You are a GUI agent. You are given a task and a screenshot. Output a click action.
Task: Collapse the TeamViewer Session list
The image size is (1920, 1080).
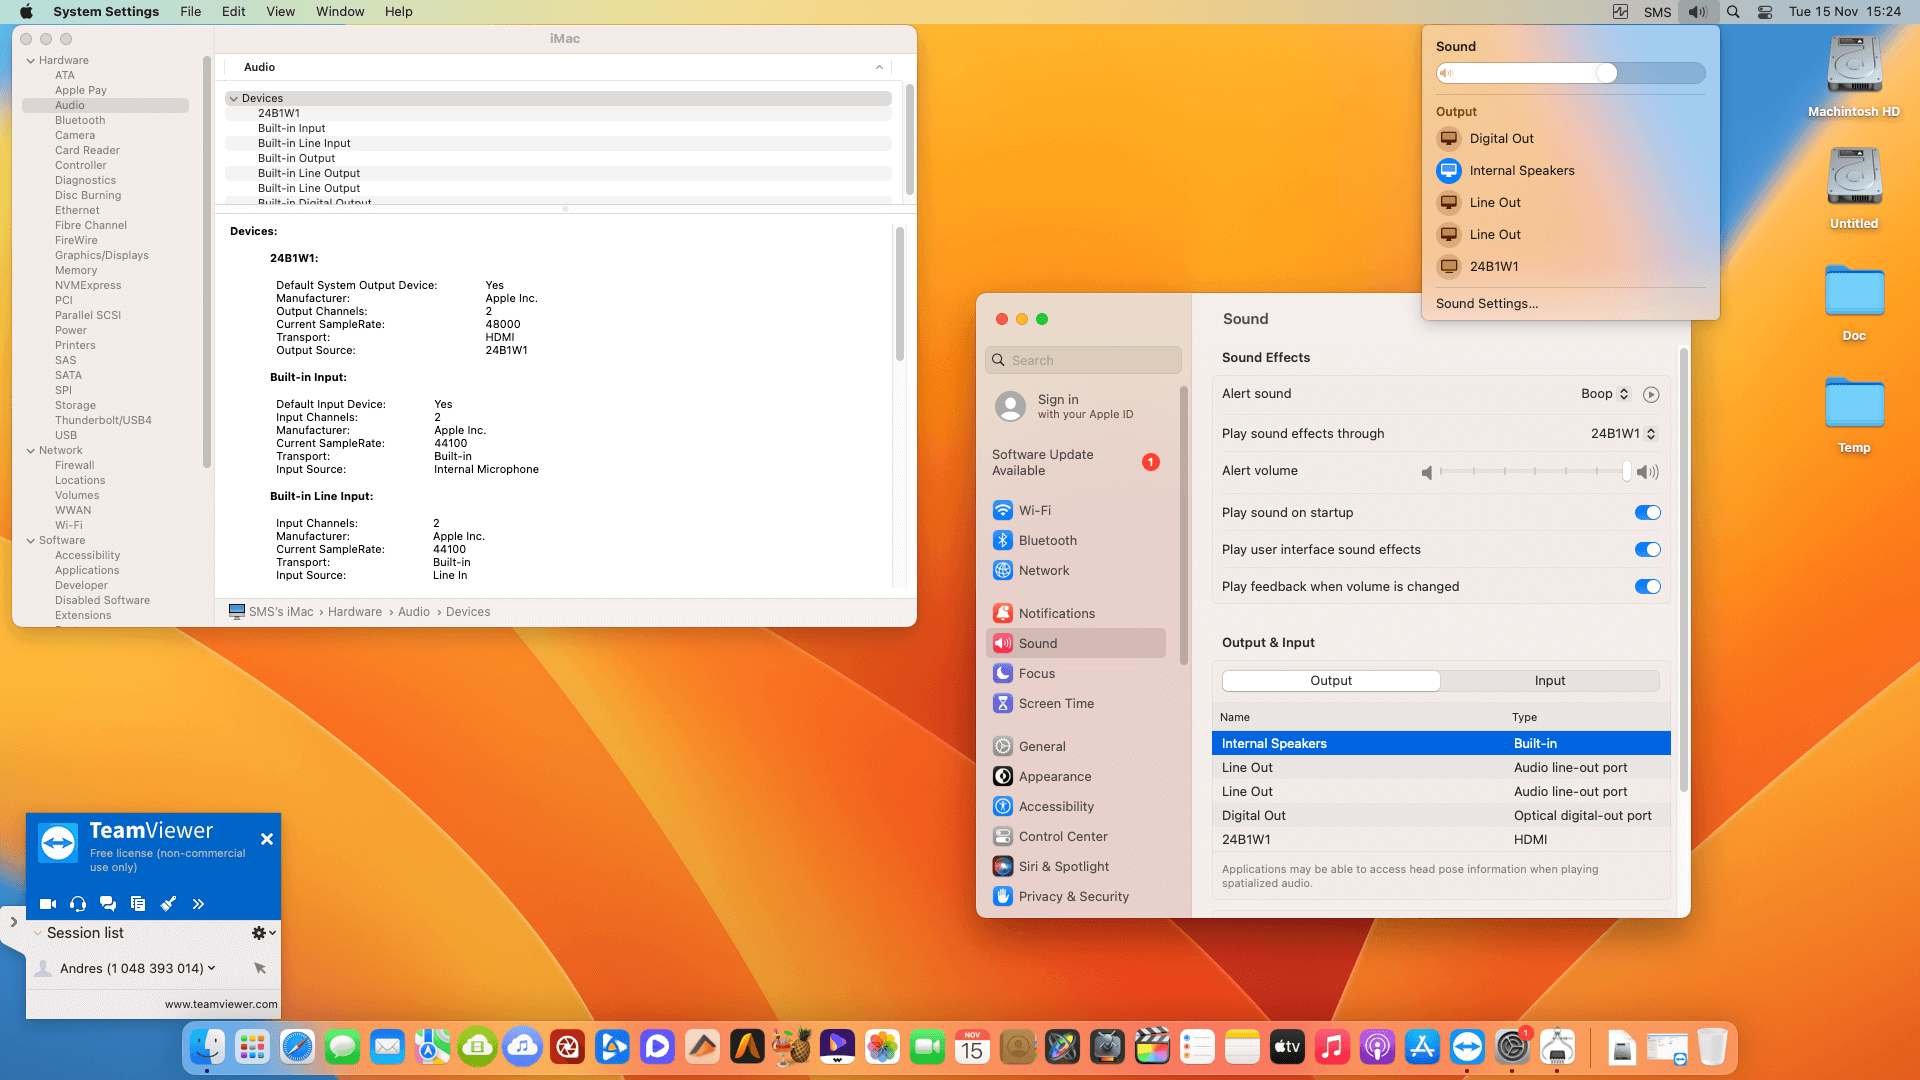[38, 933]
